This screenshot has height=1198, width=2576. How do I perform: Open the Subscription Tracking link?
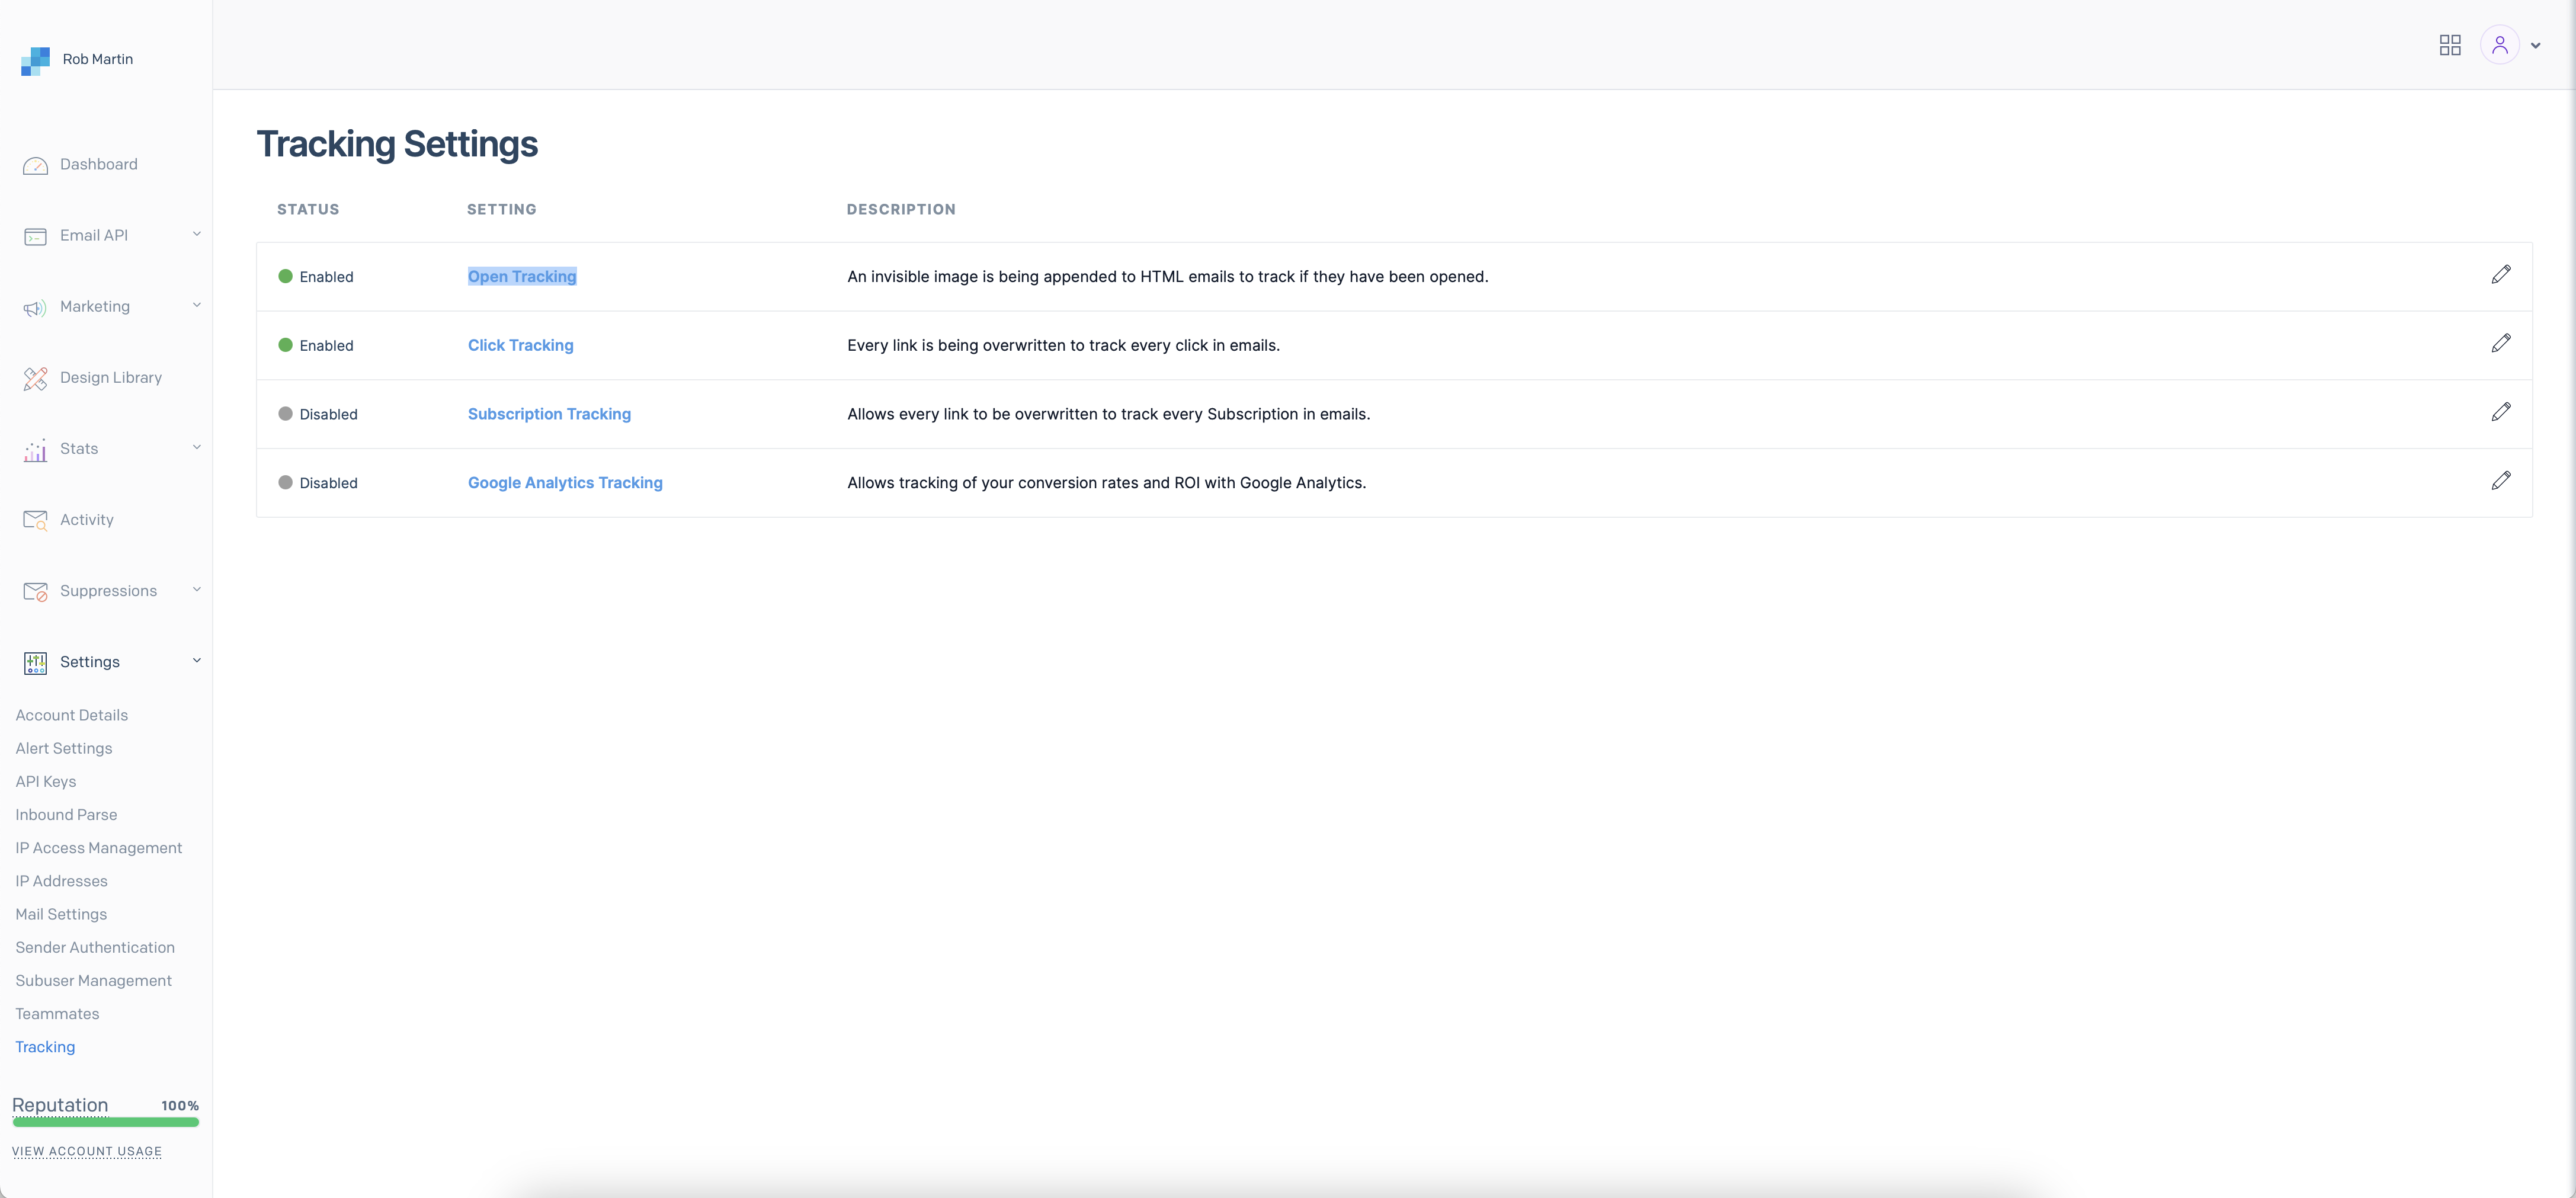(549, 414)
